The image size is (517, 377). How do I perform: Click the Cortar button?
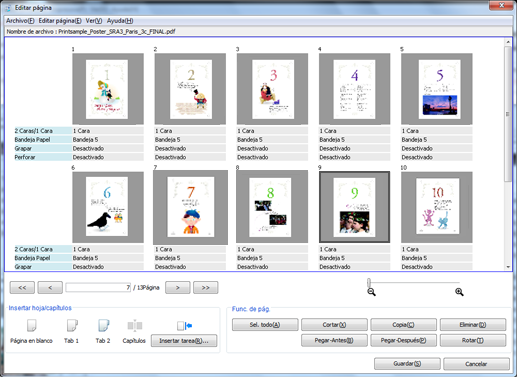pyautogui.click(x=334, y=325)
